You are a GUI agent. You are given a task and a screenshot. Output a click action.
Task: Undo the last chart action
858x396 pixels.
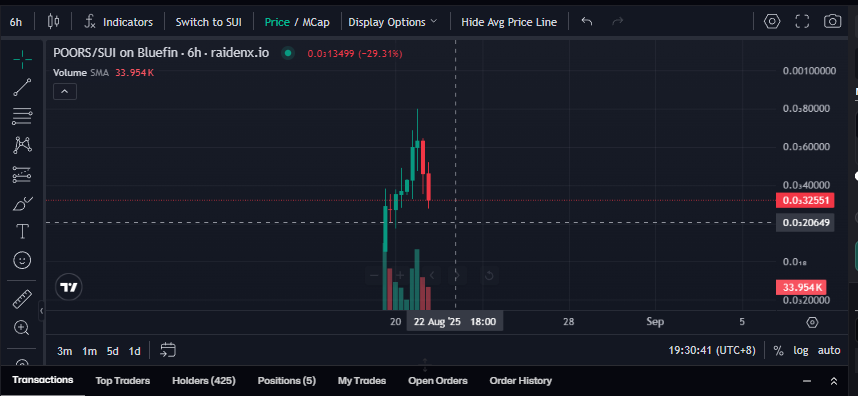pos(587,22)
